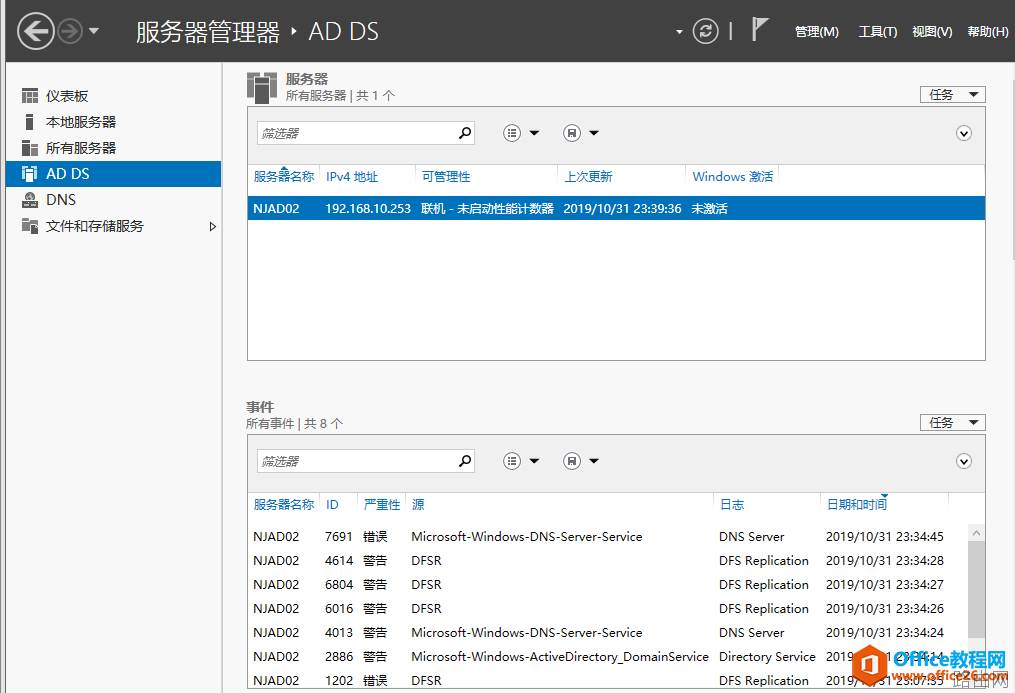Click the 本地服务器 server icon

(x=29, y=122)
